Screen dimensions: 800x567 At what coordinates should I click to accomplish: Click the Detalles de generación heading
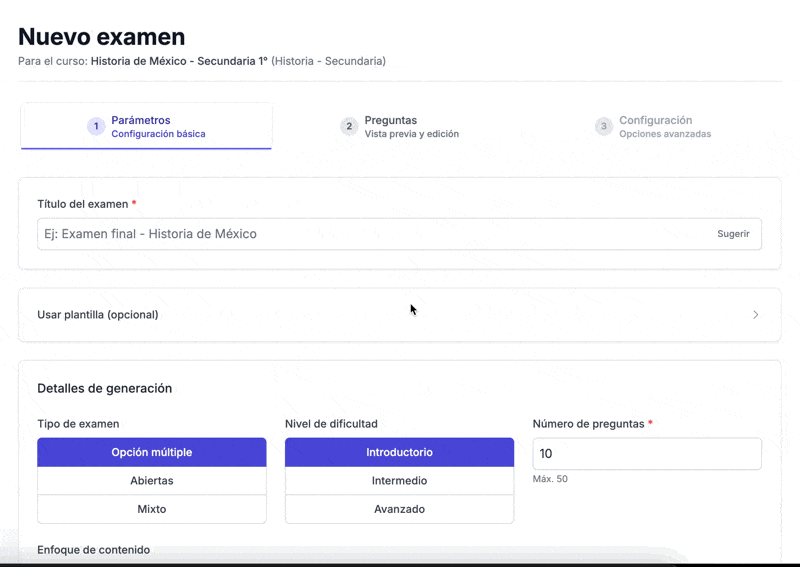105,388
